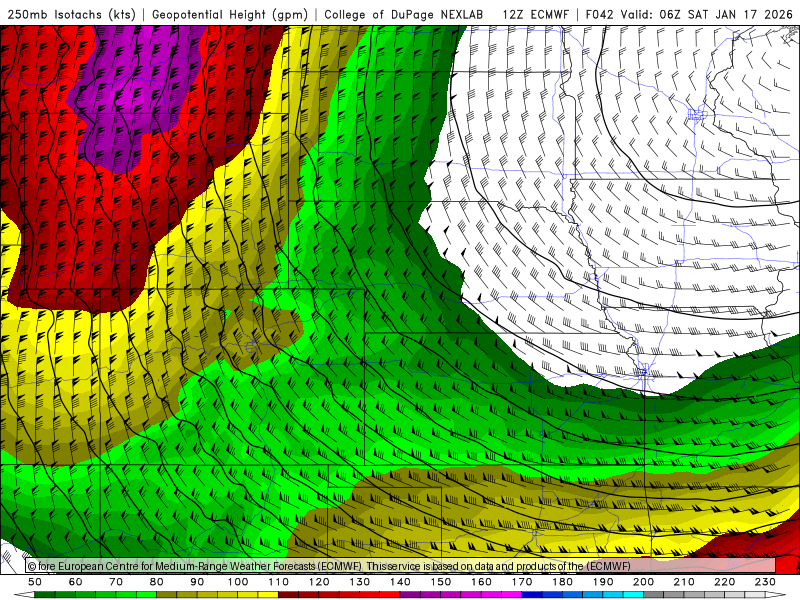This screenshot has width=800, height=600.
Task: Click the "100" color bar label
Action: click(x=238, y=582)
